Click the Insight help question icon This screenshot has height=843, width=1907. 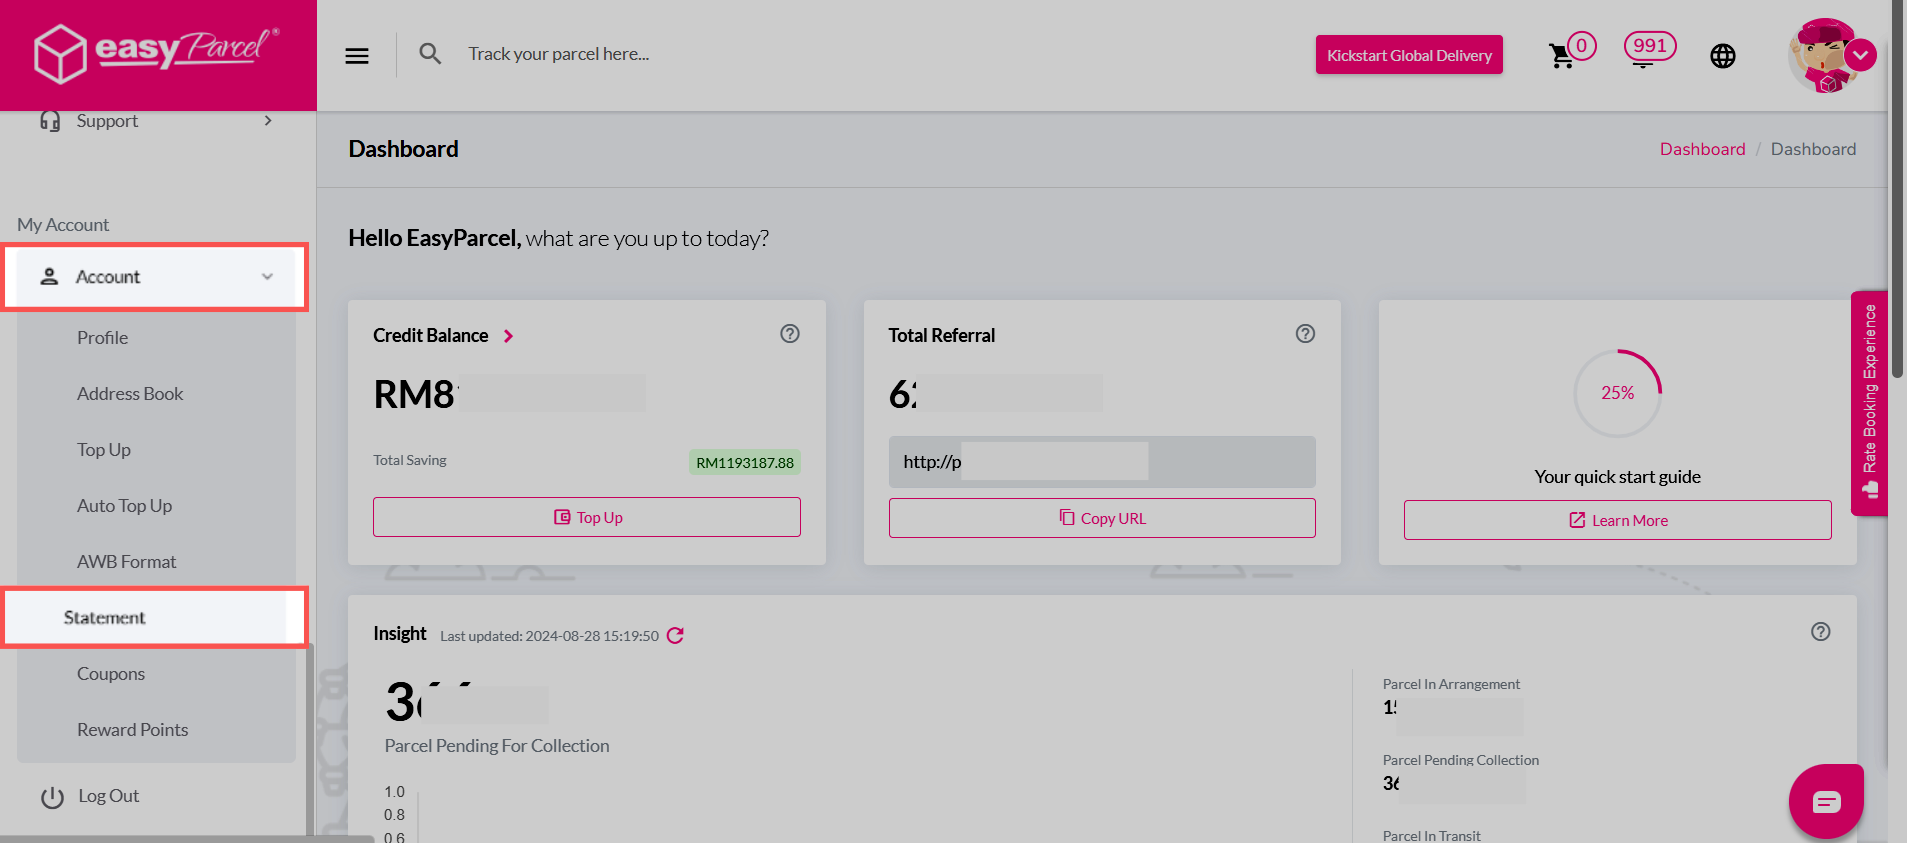1820,632
